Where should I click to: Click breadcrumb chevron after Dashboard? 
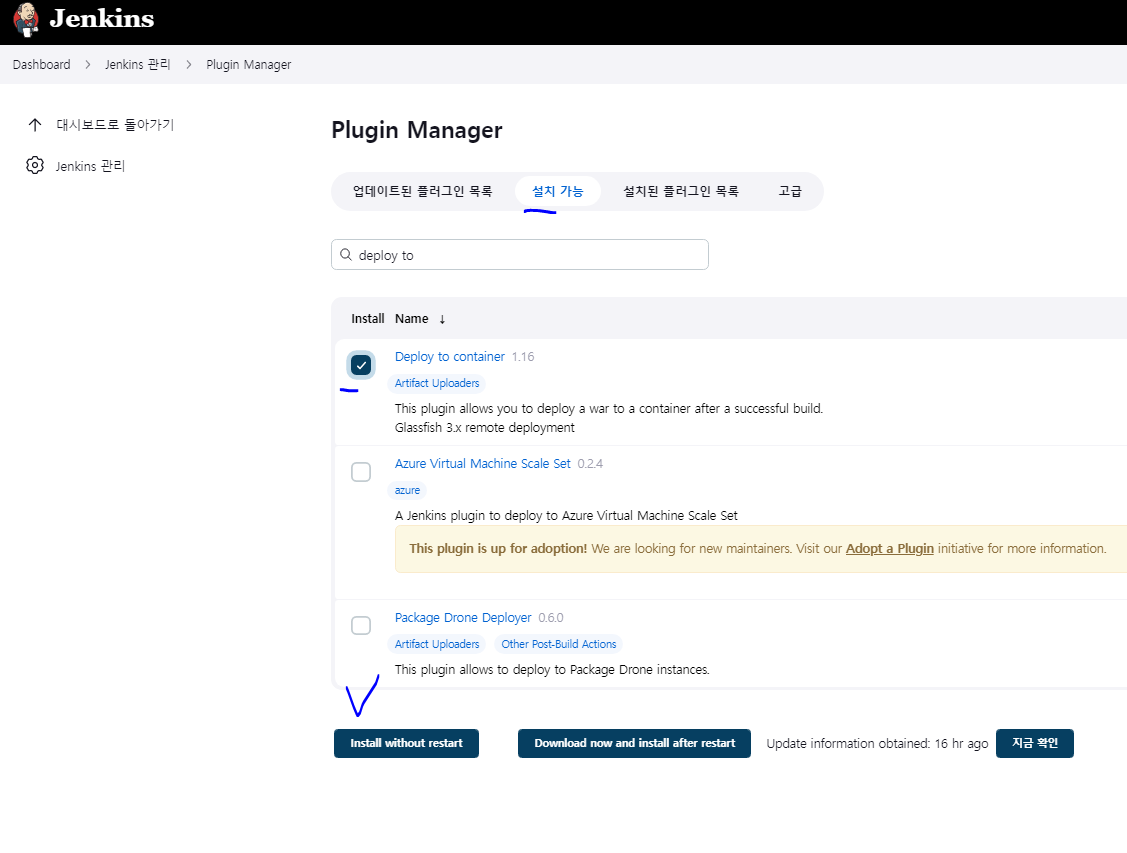(88, 65)
